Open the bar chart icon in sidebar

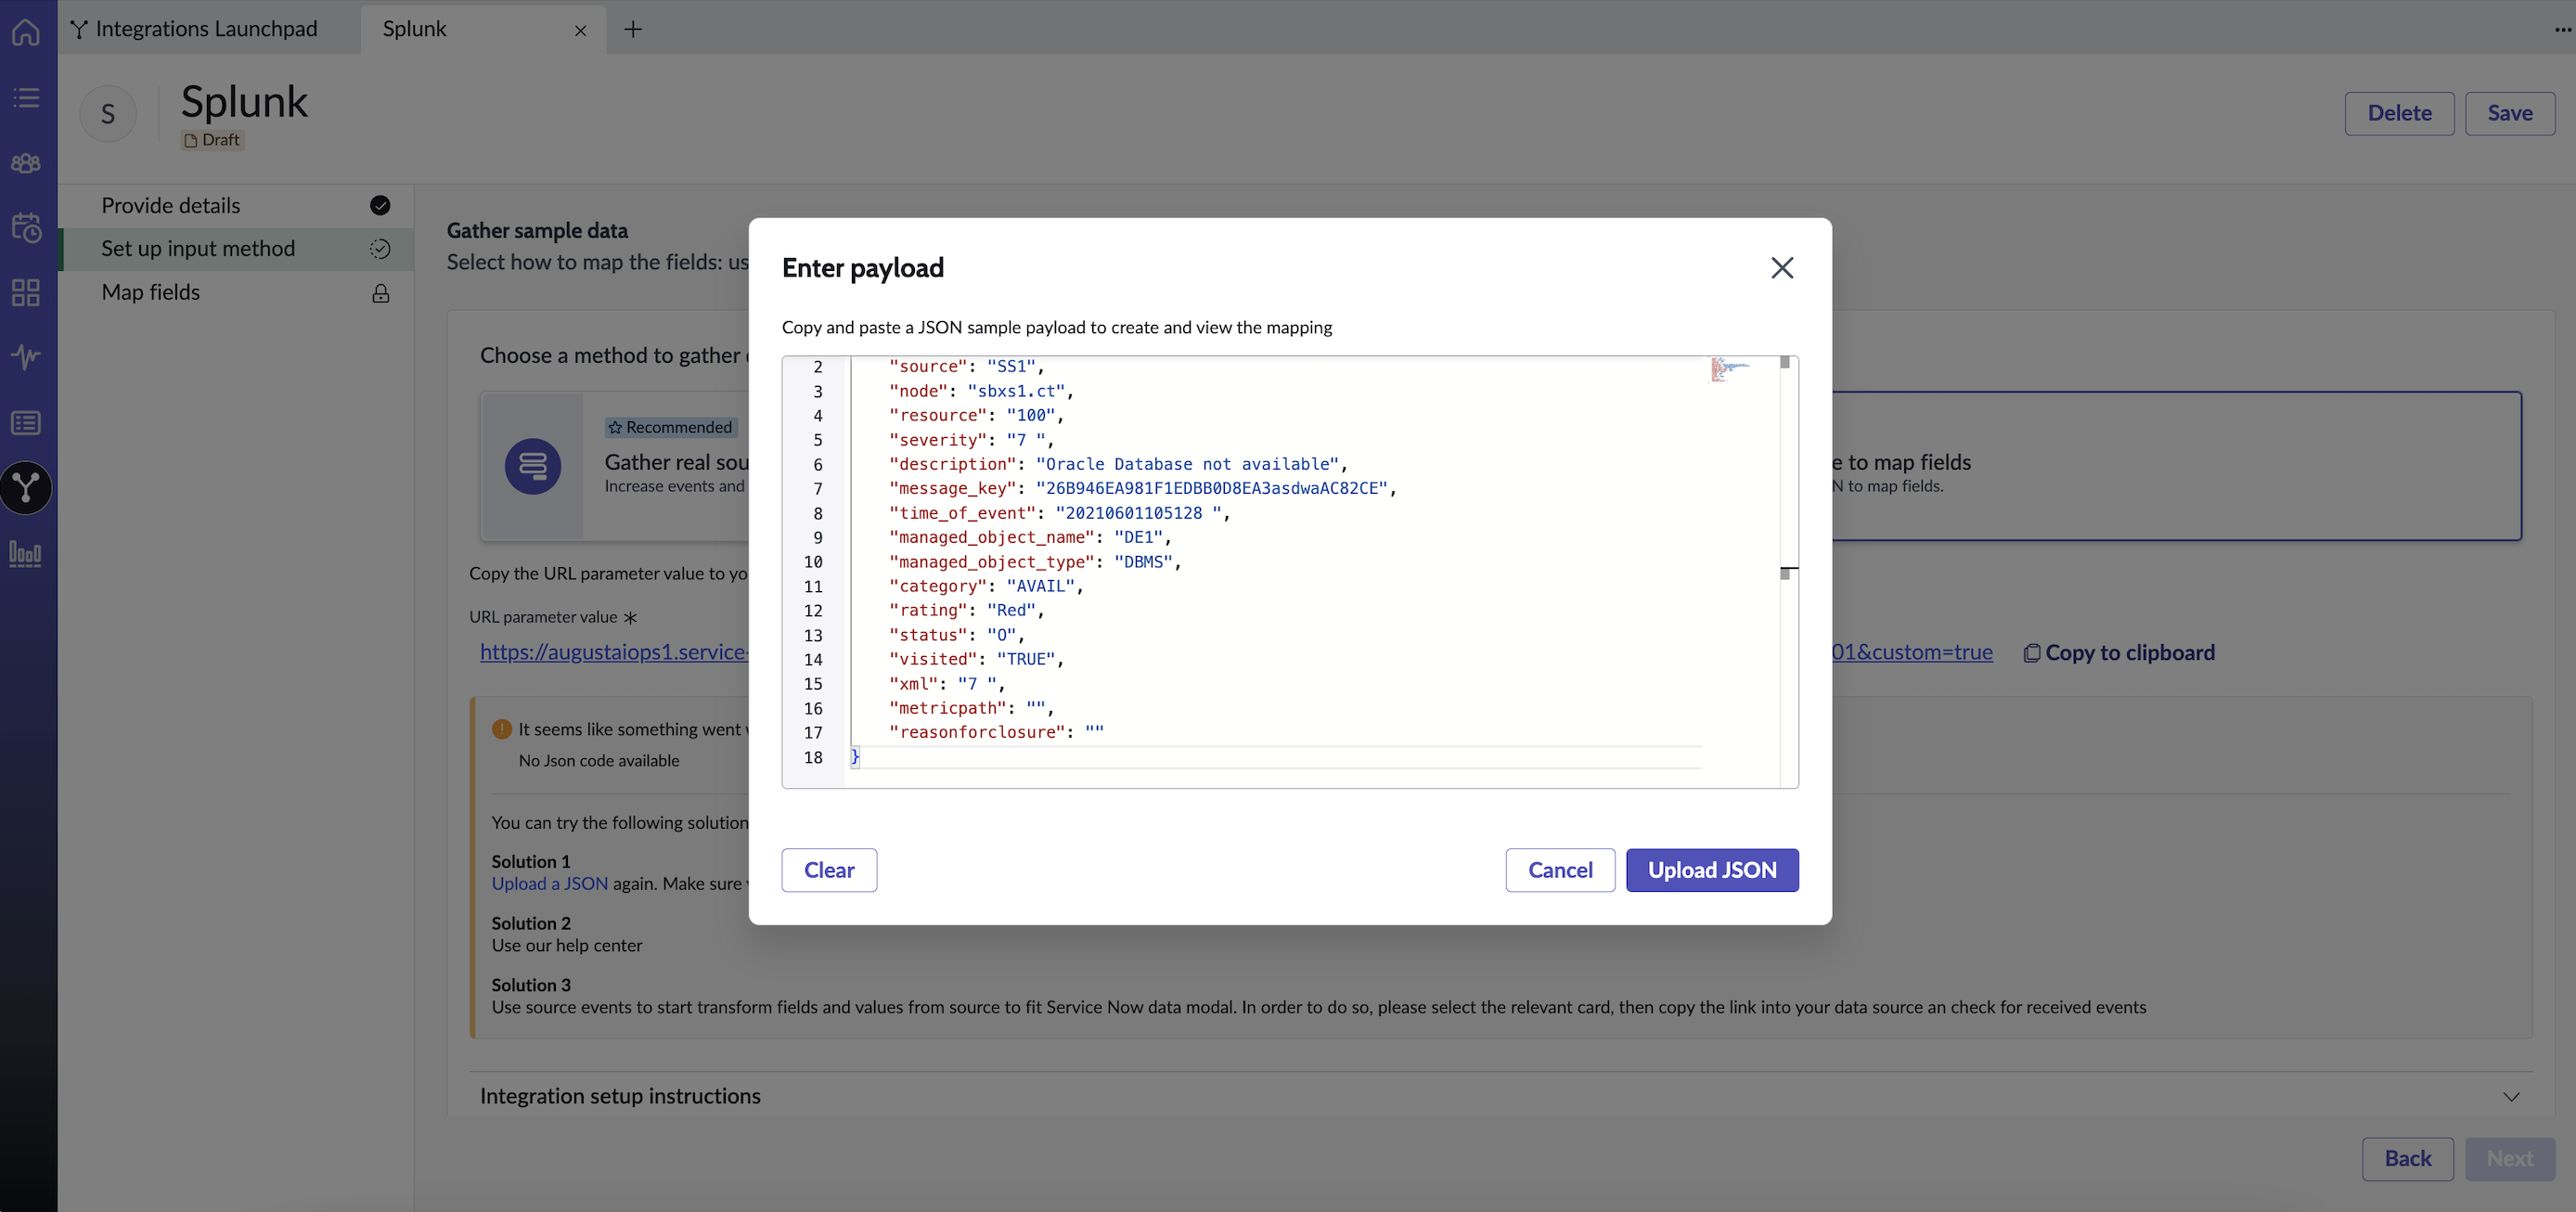pos(26,553)
